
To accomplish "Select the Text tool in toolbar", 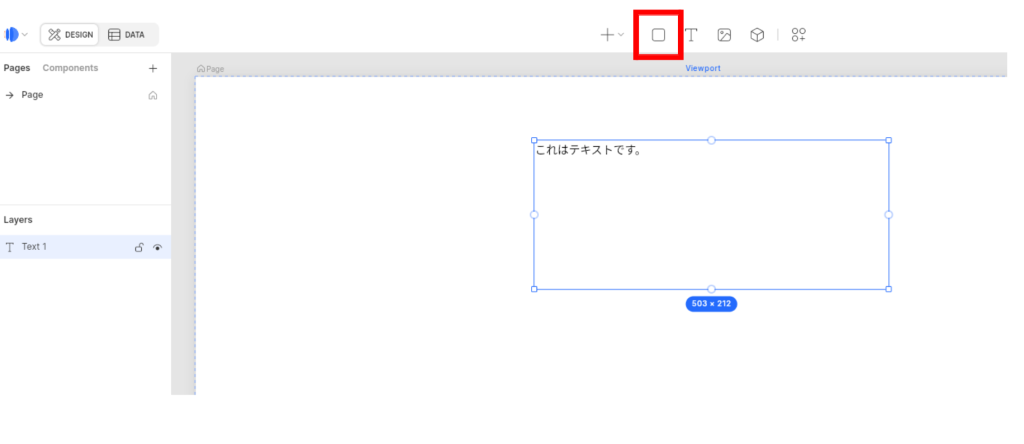I will 691,35.
